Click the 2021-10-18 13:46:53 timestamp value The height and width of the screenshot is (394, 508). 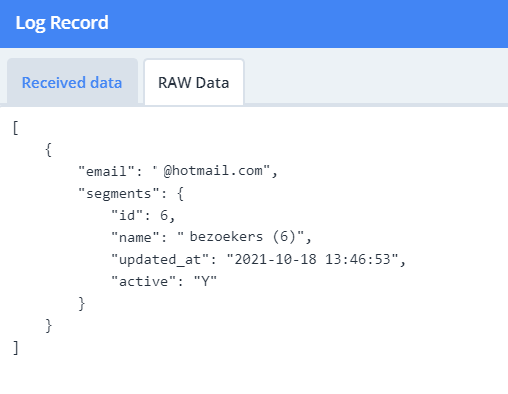[312, 259]
